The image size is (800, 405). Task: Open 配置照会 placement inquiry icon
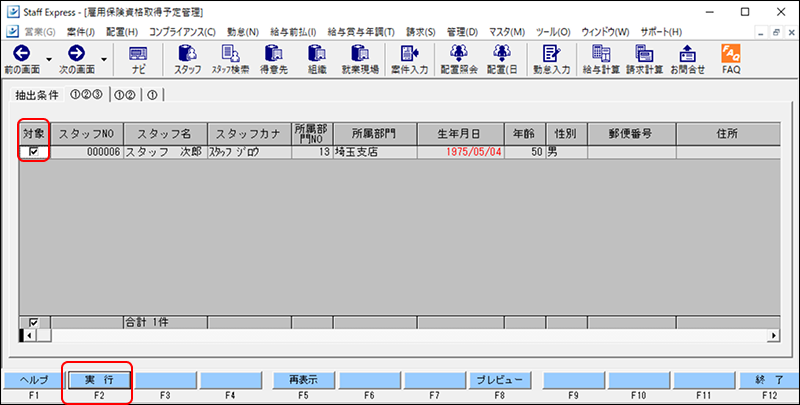point(459,53)
